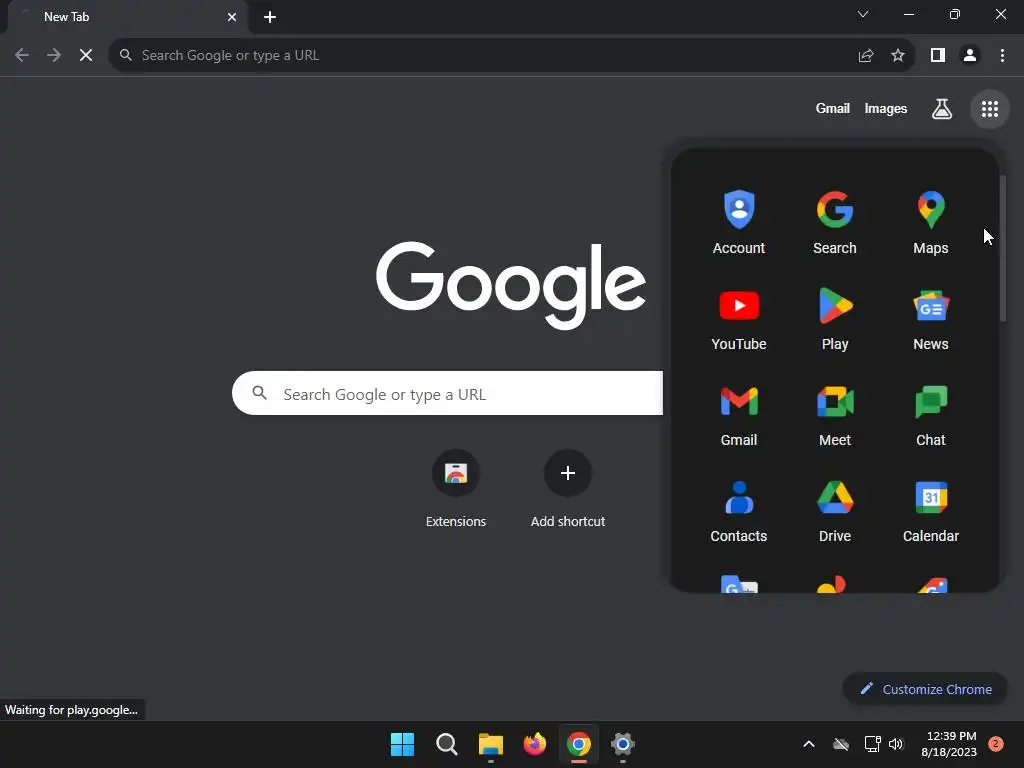1024x768 pixels.
Task: Select the New Tab tab
Action: [x=124, y=17]
